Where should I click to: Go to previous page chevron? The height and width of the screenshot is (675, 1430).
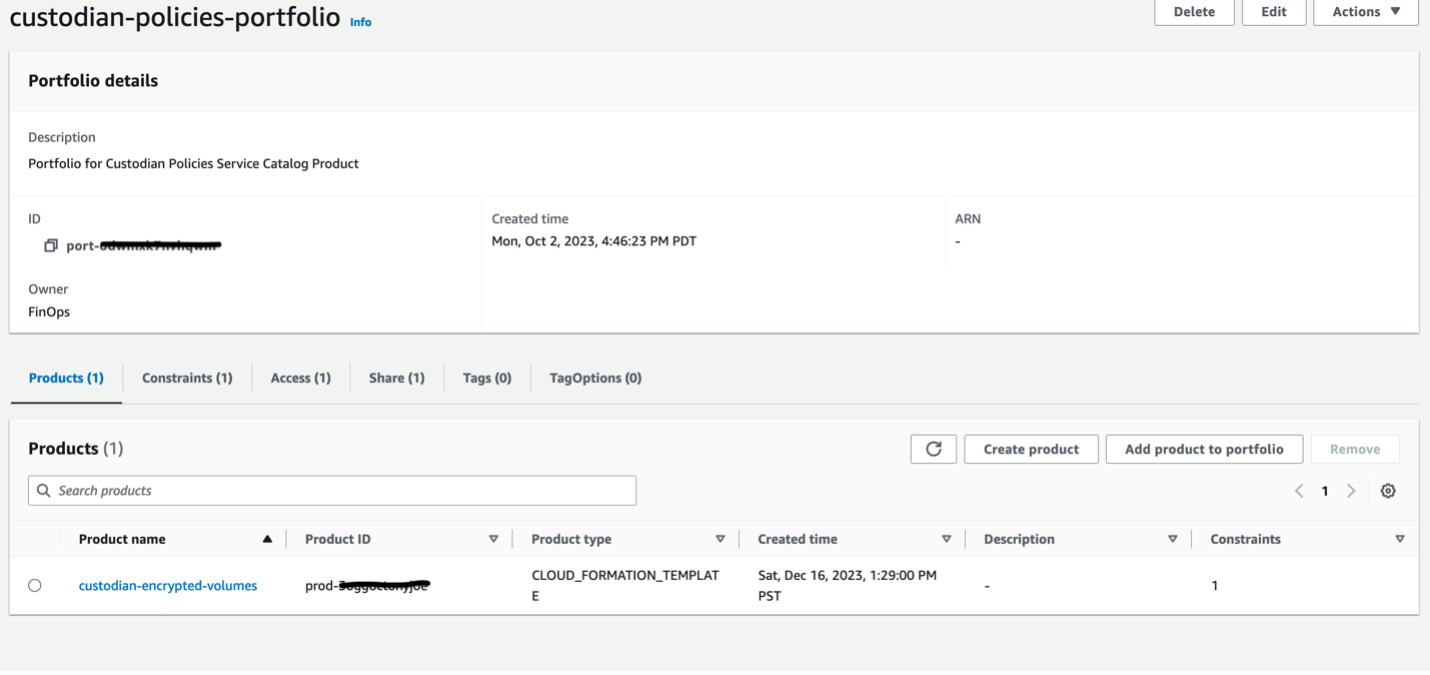coord(1299,490)
